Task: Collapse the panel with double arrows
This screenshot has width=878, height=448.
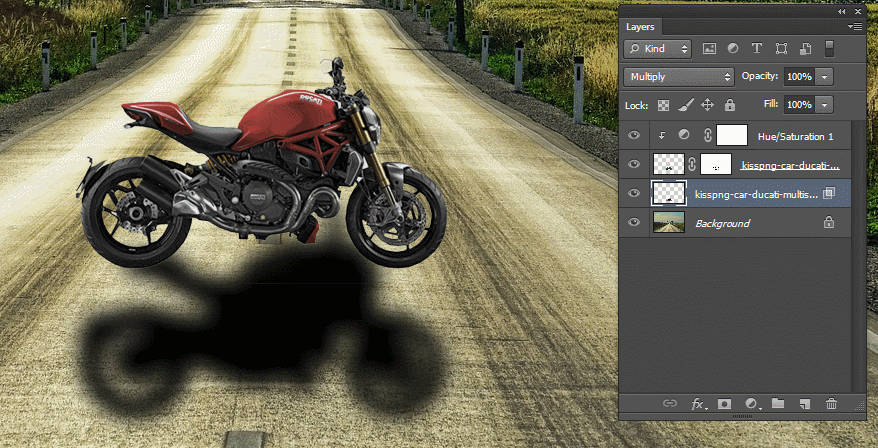Action: 842,11
